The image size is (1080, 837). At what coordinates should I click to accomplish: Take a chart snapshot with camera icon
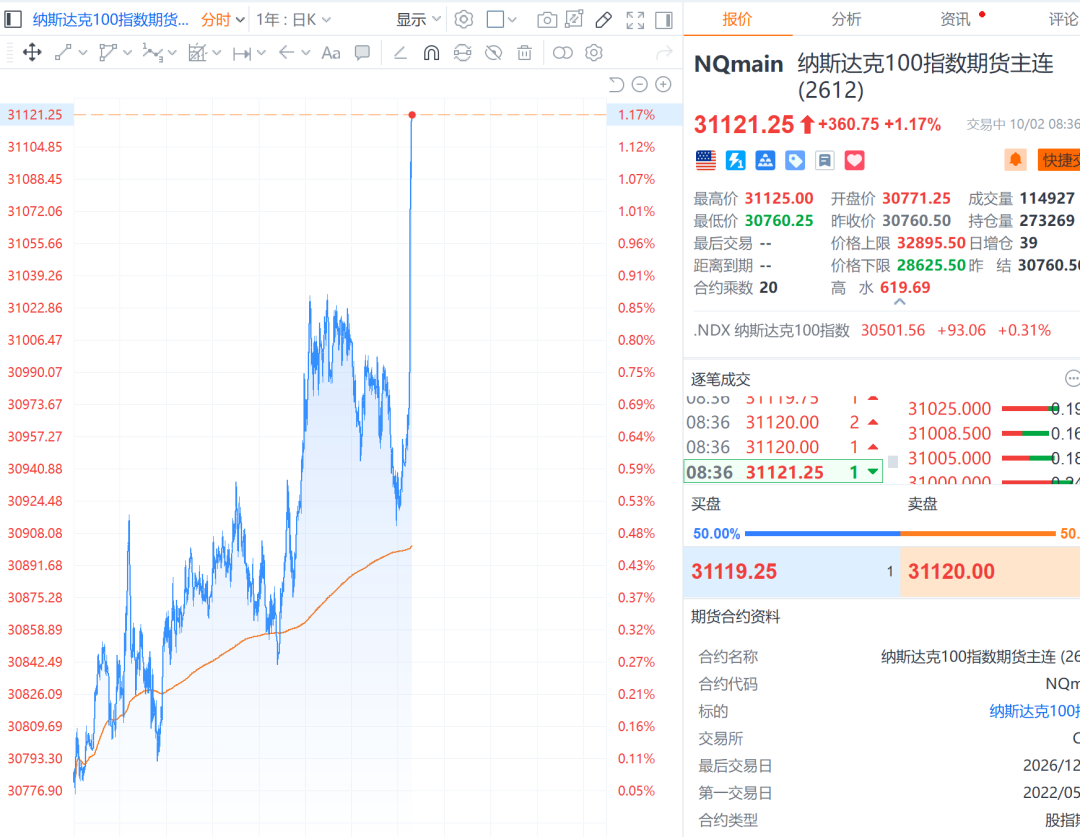547,20
